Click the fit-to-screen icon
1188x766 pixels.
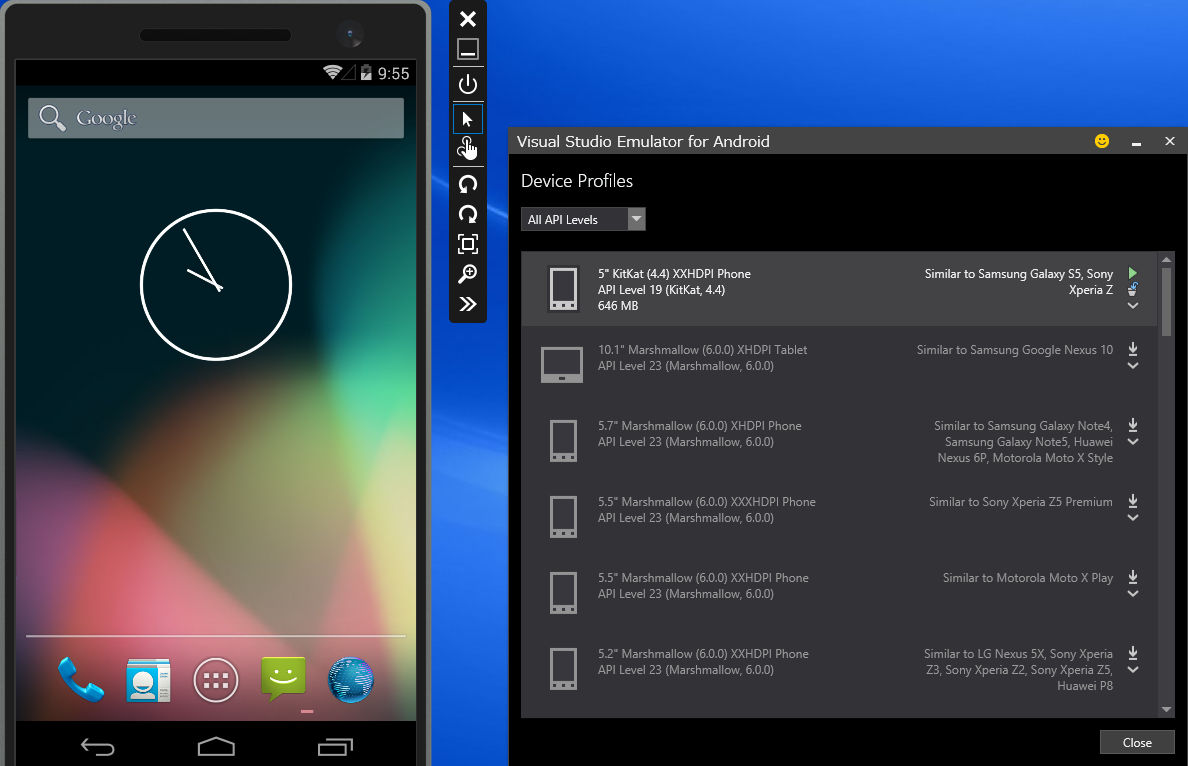pyautogui.click(x=468, y=243)
